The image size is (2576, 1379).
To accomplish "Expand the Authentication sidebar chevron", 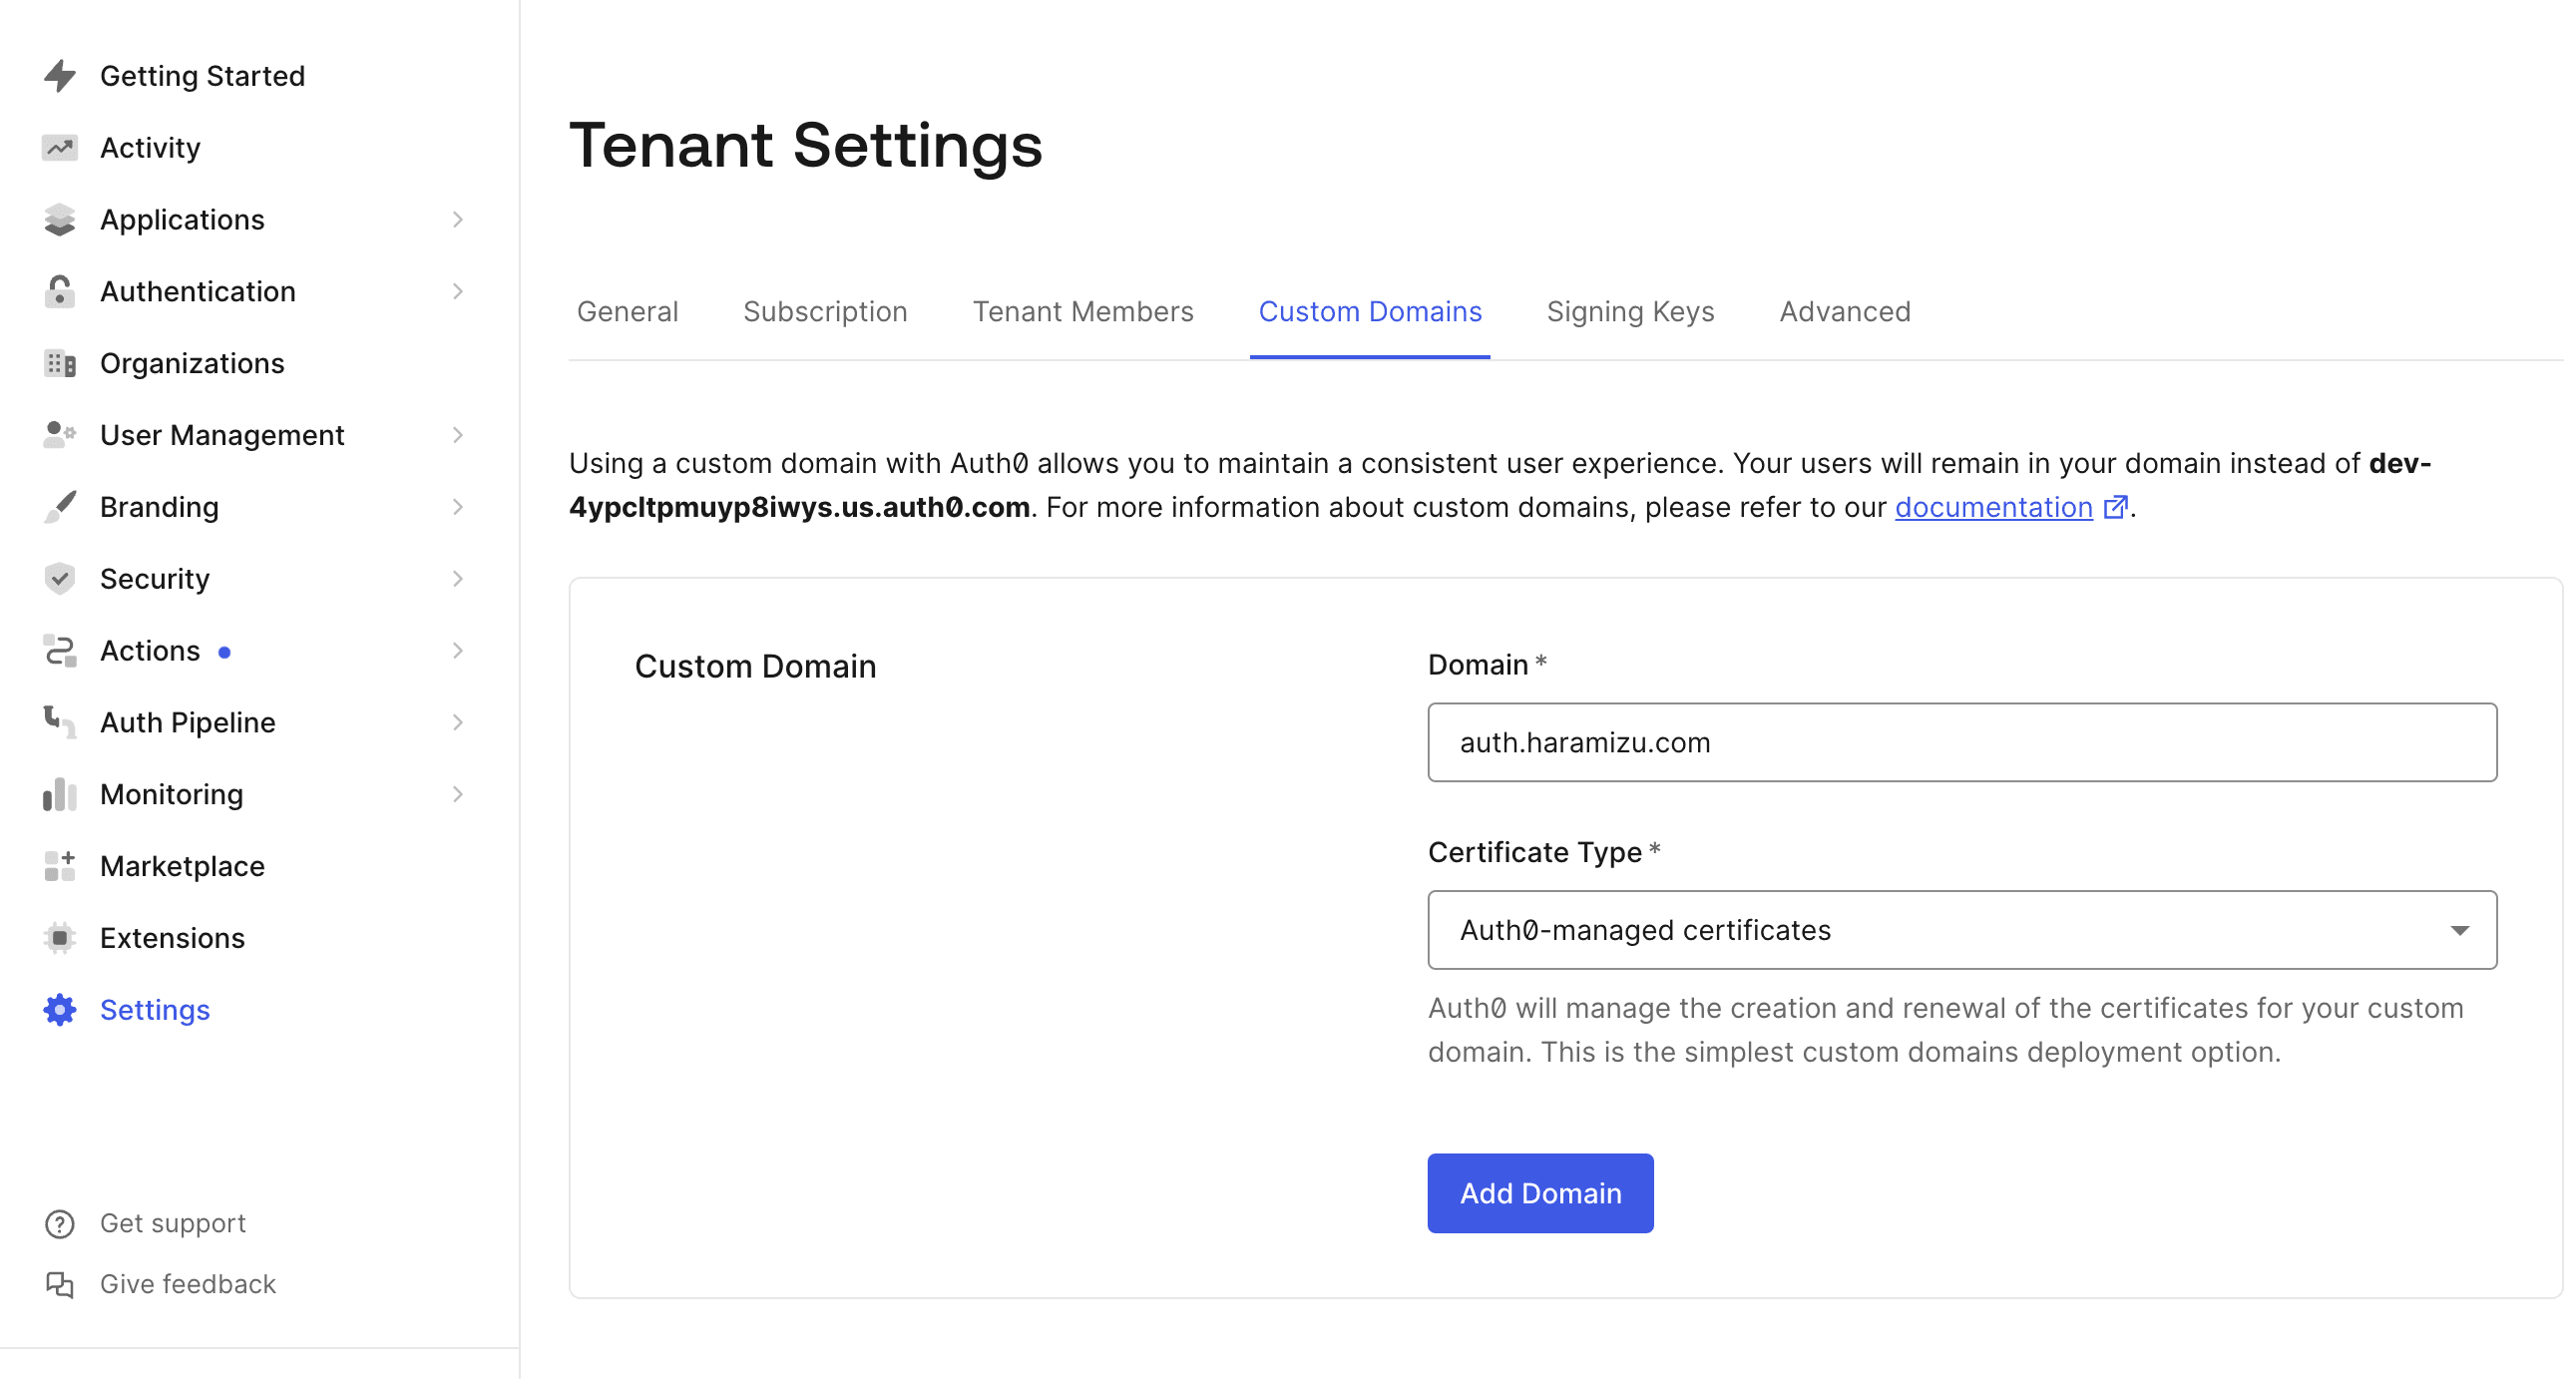I will [x=457, y=292].
